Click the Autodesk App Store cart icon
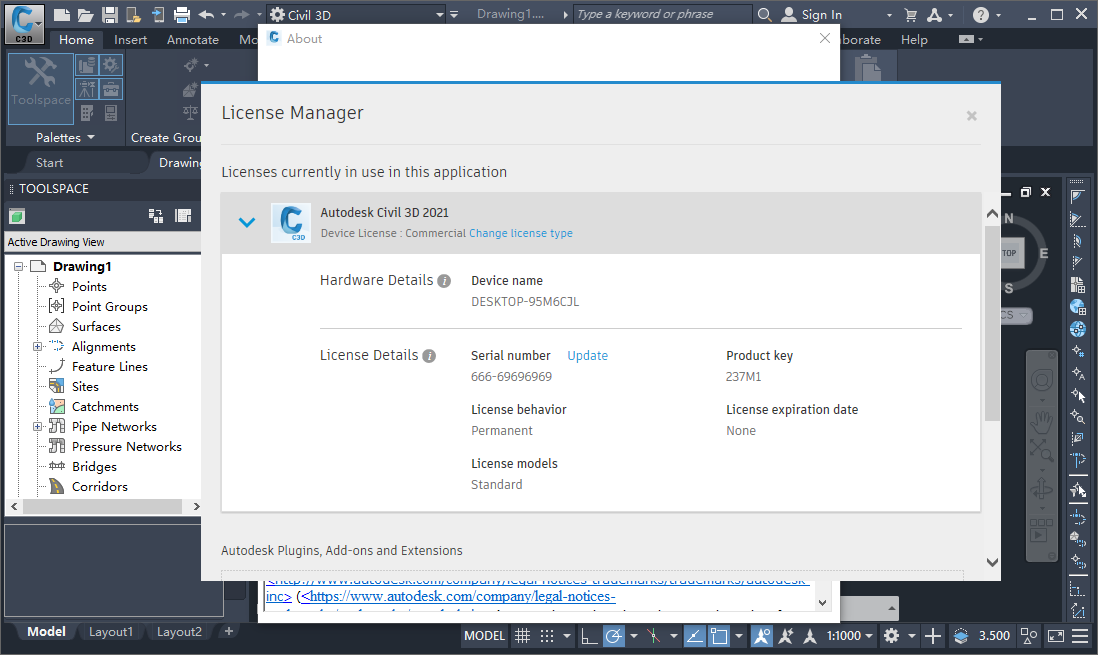The width and height of the screenshot is (1098, 655). (x=910, y=14)
